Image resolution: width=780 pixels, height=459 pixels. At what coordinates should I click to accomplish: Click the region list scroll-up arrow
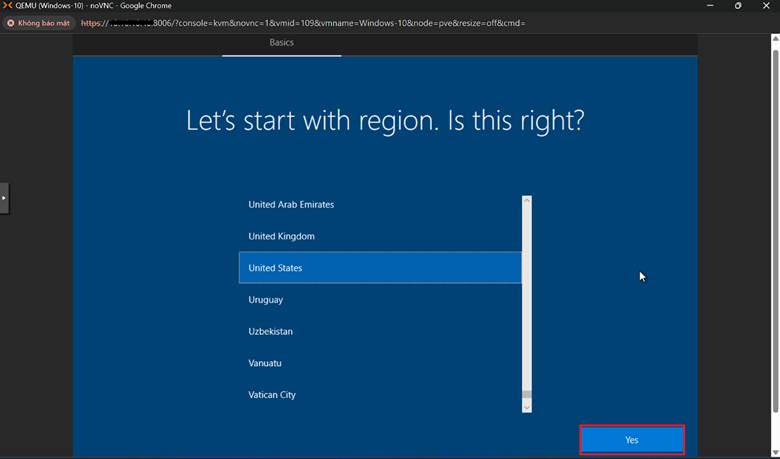click(527, 201)
